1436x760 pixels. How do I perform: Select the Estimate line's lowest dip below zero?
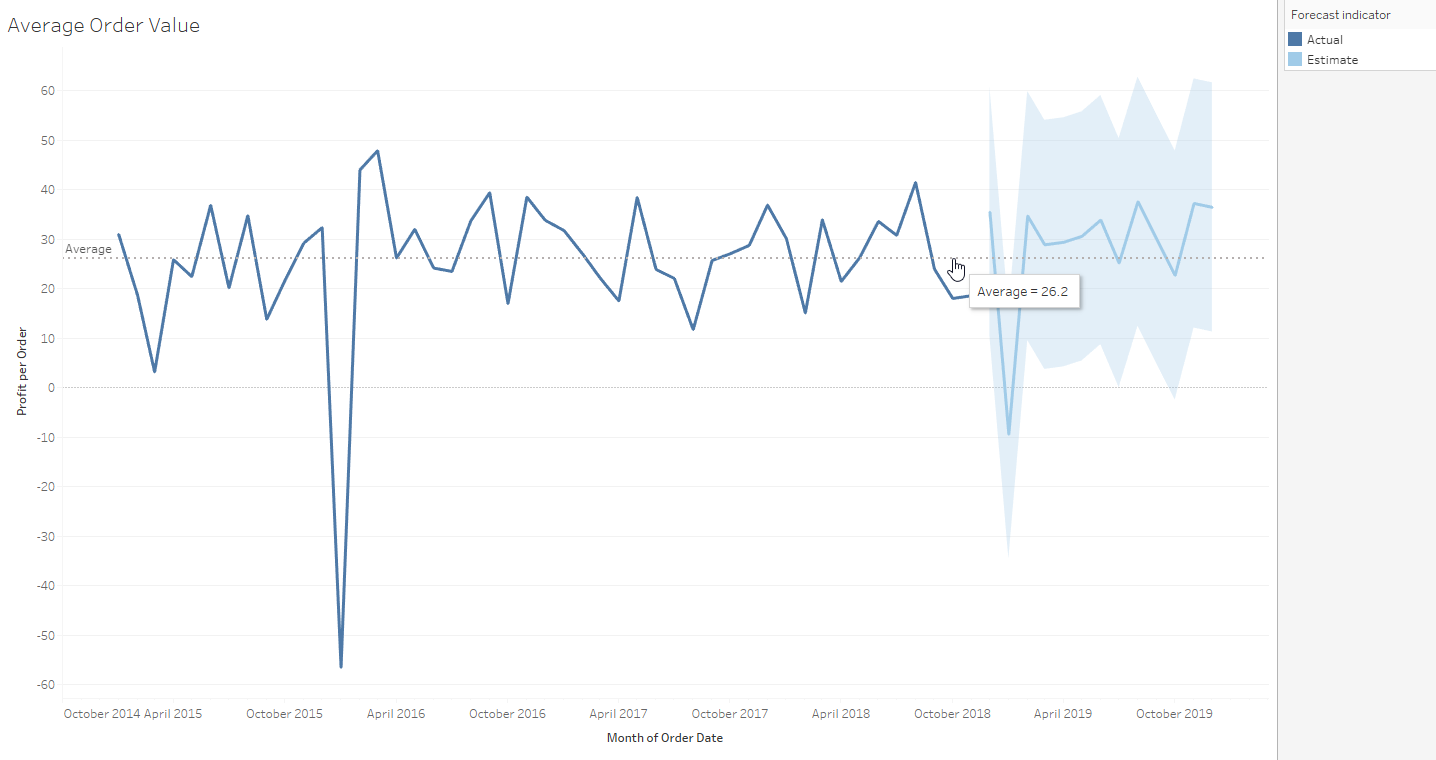click(1008, 434)
